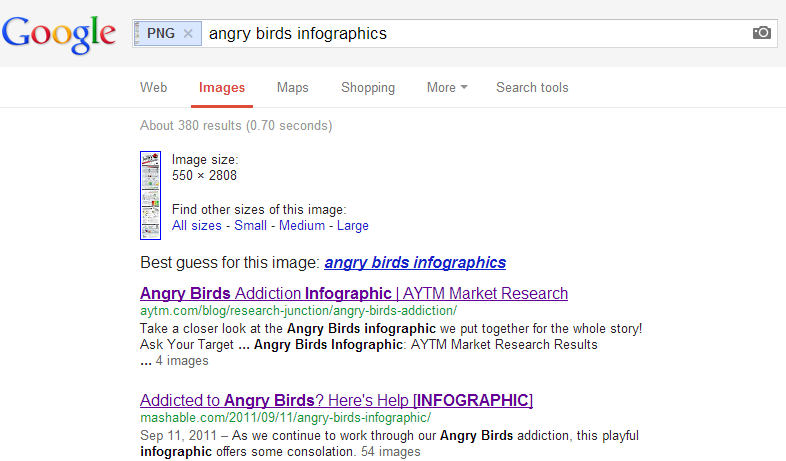Click the mashable.com green result URL
The width and height of the screenshot is (786, 461).
coord(285,417)
